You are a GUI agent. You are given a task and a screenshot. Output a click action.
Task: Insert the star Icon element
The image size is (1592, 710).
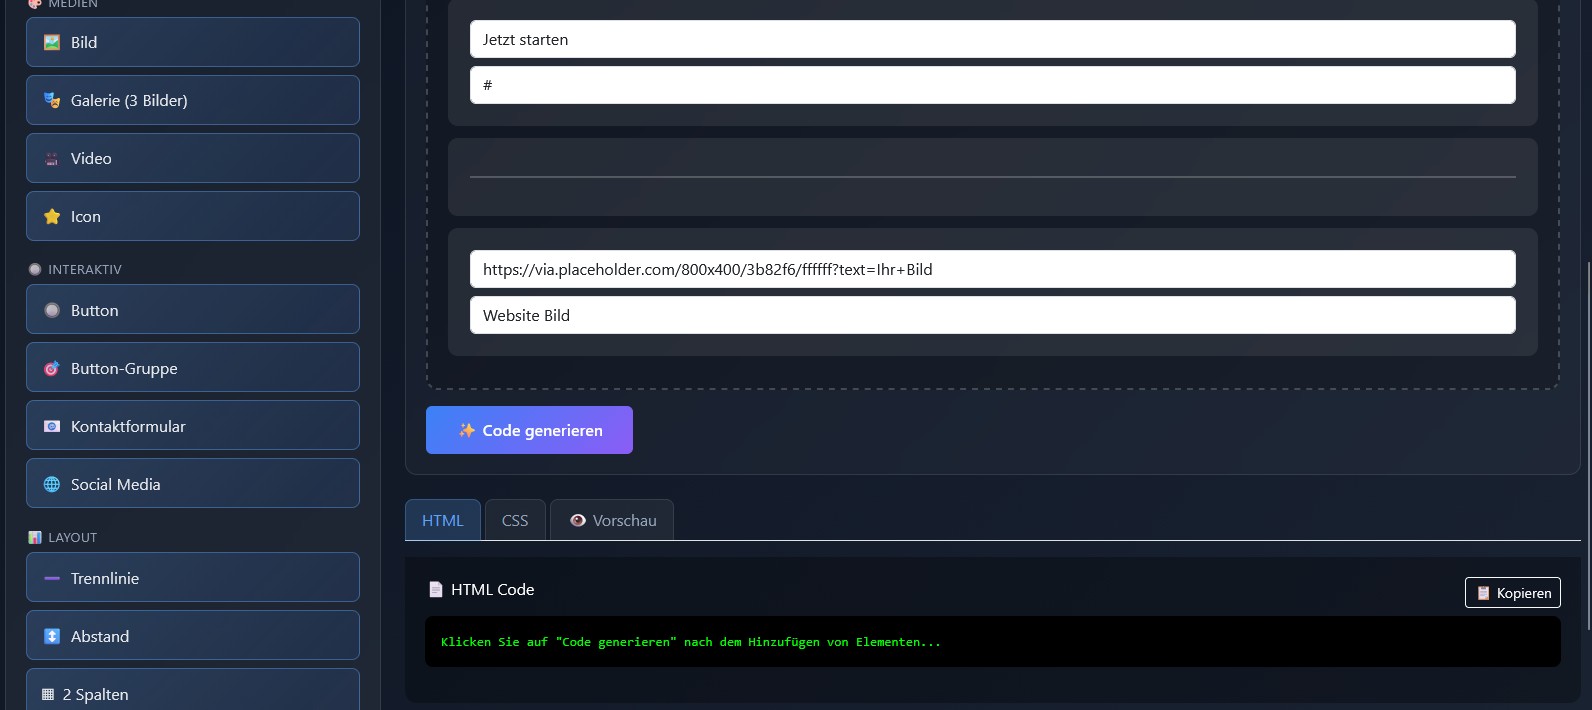(192, 216)
